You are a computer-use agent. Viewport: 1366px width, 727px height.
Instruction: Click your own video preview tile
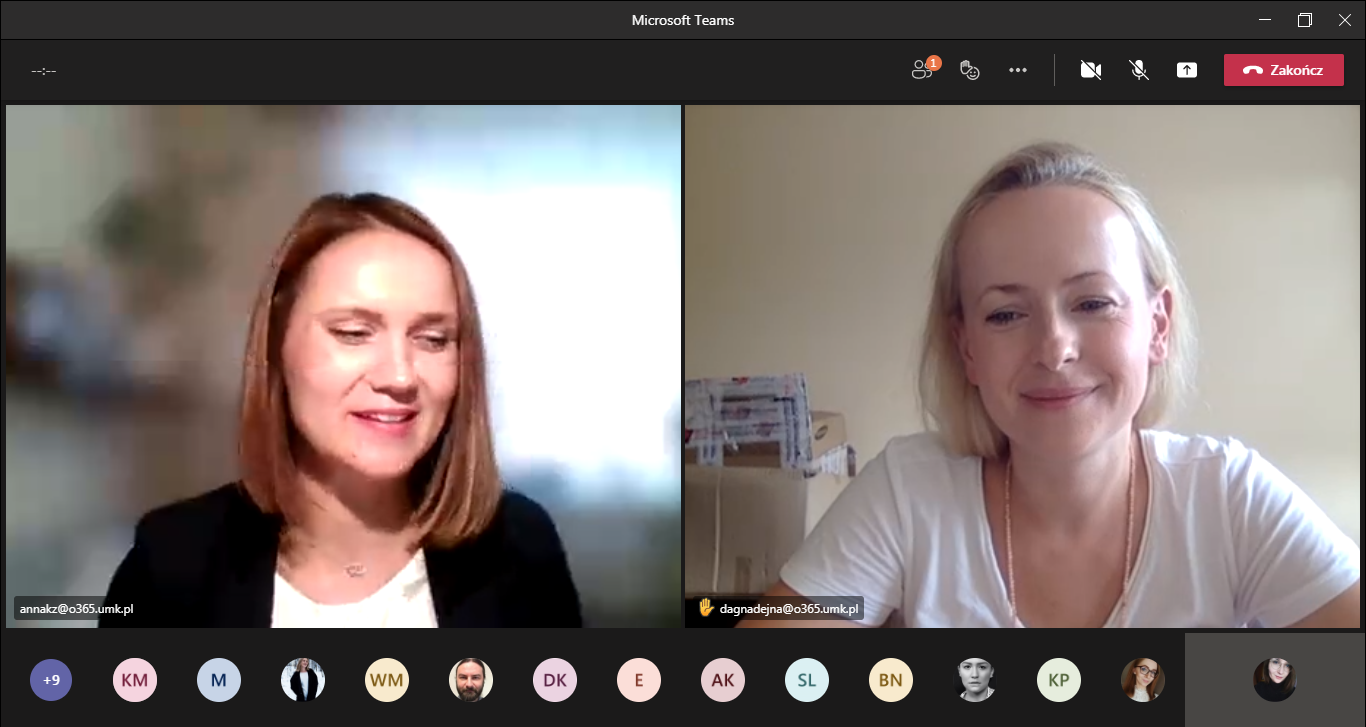[x=1274, y=680]
